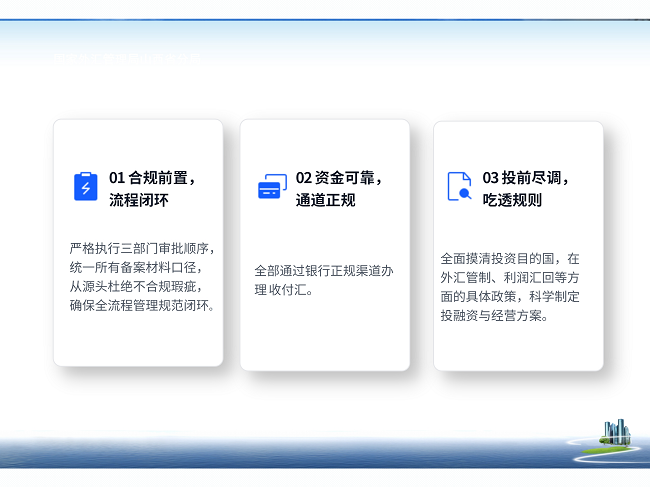Click the line '理 收付汇。'
Viewport: 650px width, 487px height.
point(284,290)
